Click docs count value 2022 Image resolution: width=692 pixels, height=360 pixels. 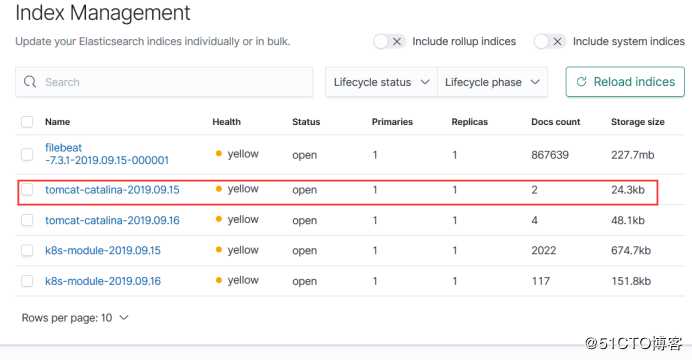pyautogui.click(x=544, y=251)
